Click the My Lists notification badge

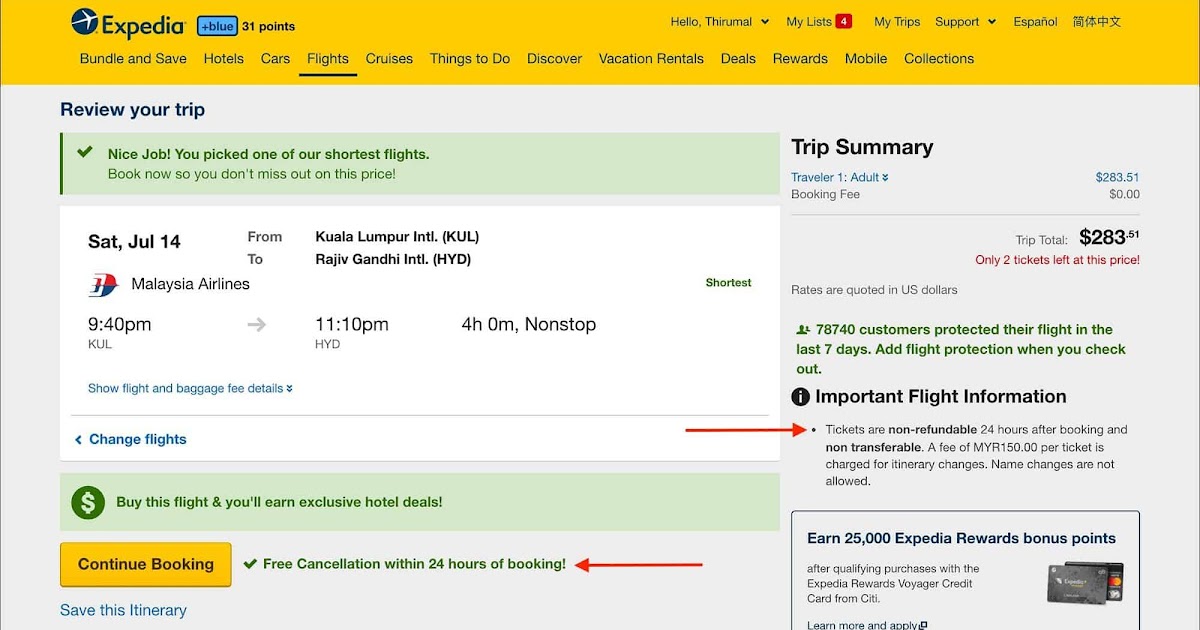pos(844,21)
